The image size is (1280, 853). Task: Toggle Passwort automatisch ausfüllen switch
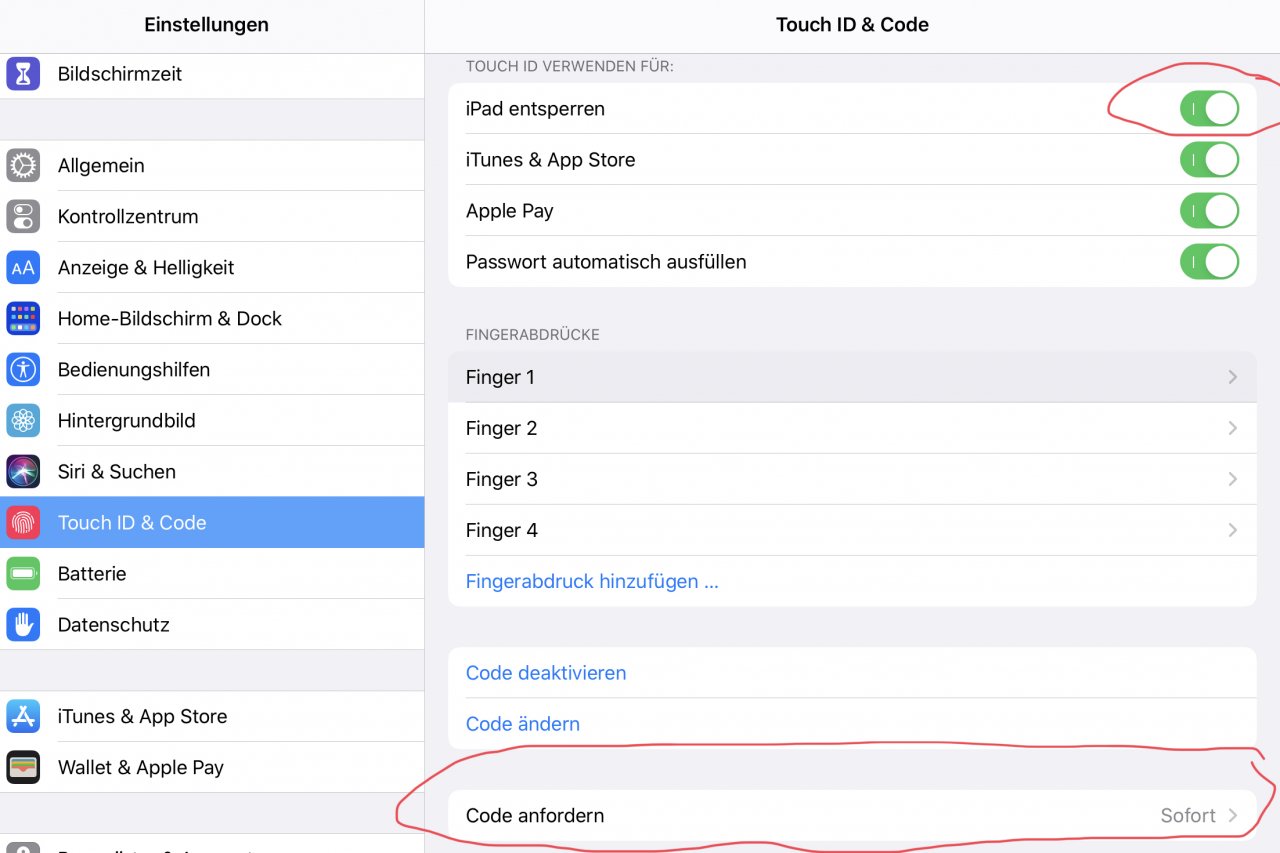click(x=1209, y=261)
